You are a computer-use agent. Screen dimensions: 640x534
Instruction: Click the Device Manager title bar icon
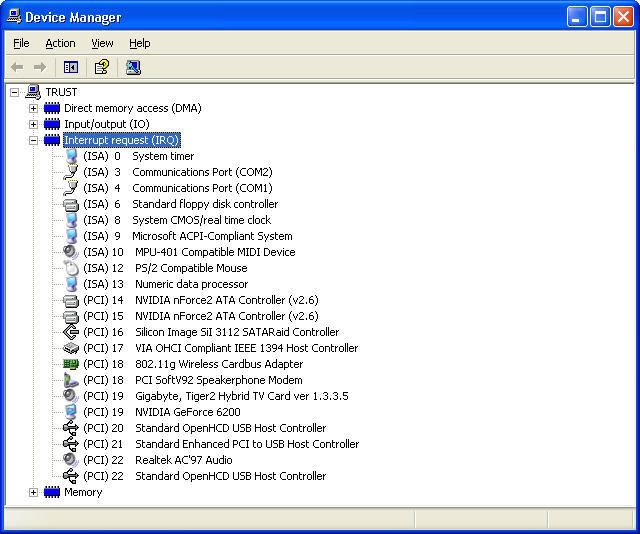13,16
